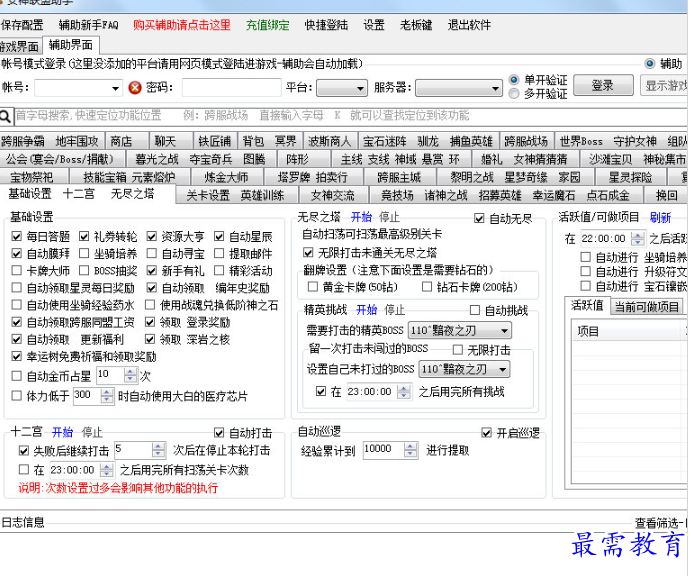Viewport: 693px width, 576px height.
Task: Click the red X icon beside 密码
Action: point(135,88)
